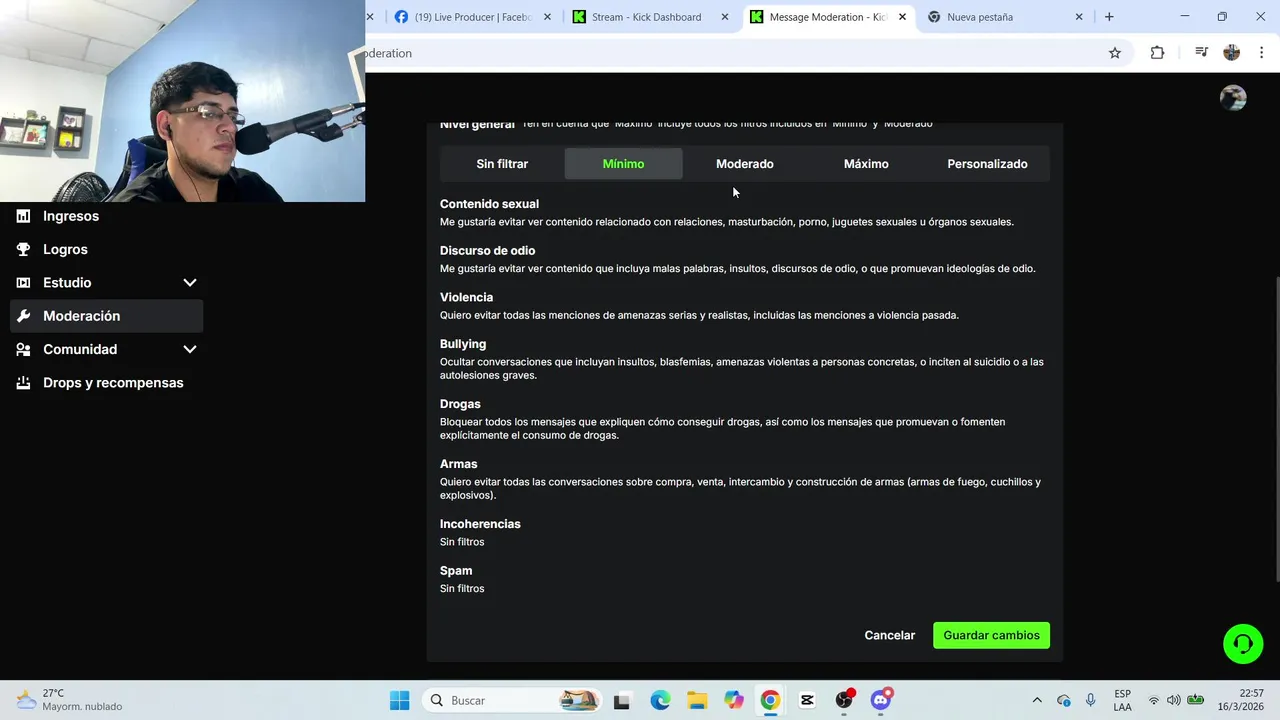
Task: Click the Contenido sexual heading
Action: coord(489,204)
